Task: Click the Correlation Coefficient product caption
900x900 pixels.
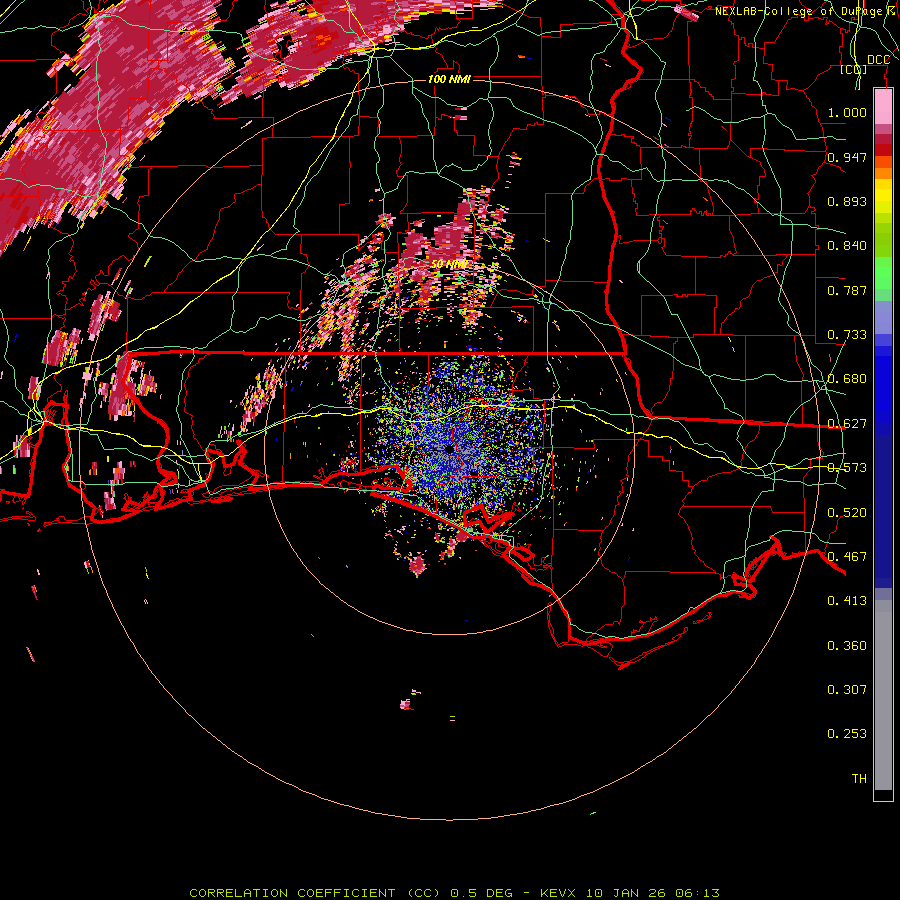Action: [x=454, y=893]
